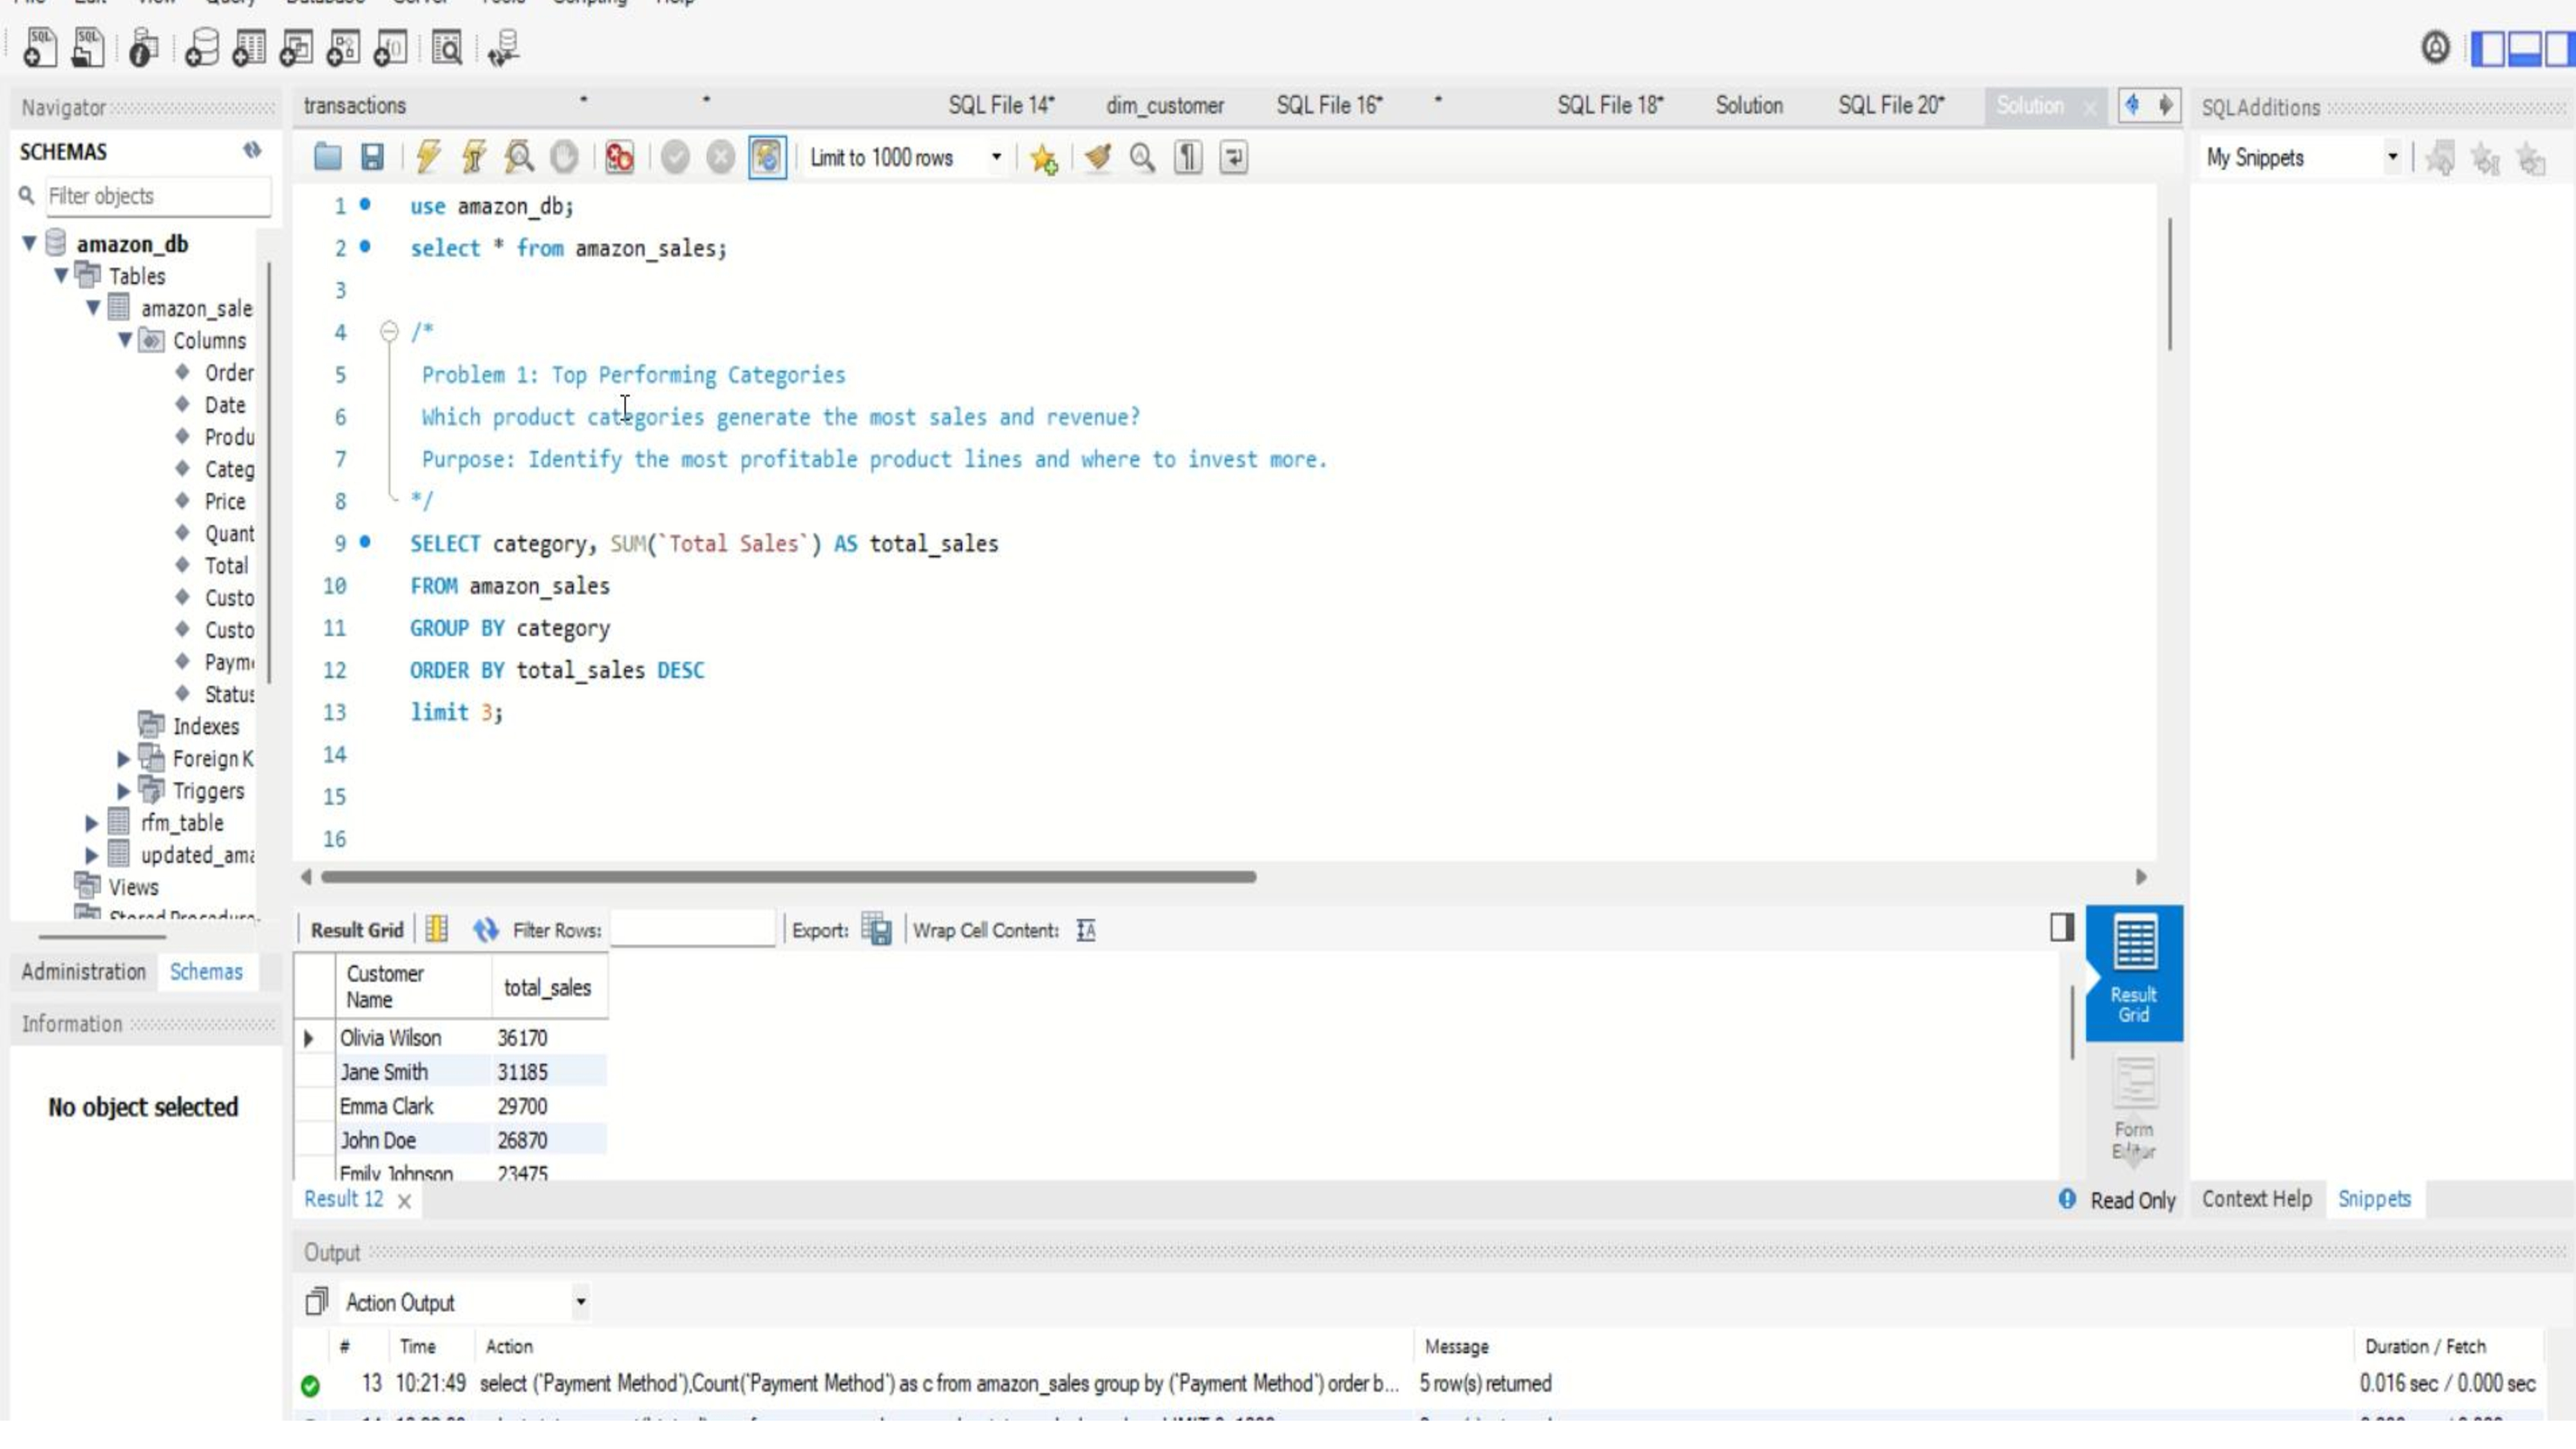2576x1449 pixels.
Task: Open script file folder icon in editor toolbar
Action: (327, 157)
